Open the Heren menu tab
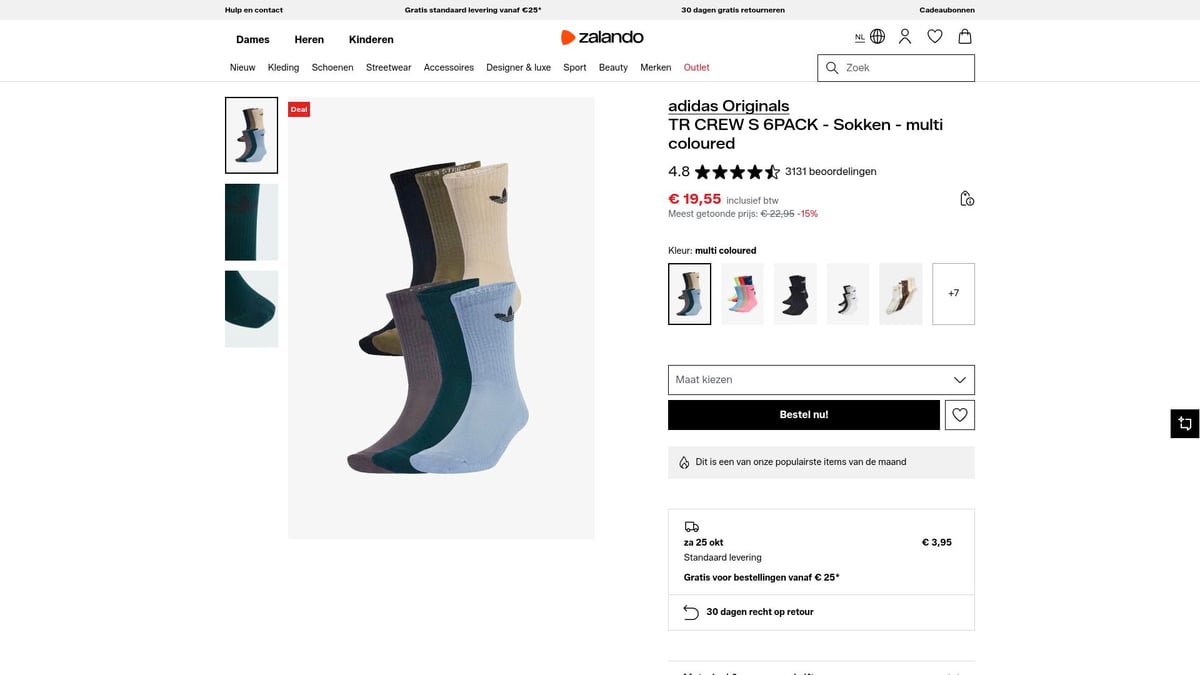 [309, 40]
